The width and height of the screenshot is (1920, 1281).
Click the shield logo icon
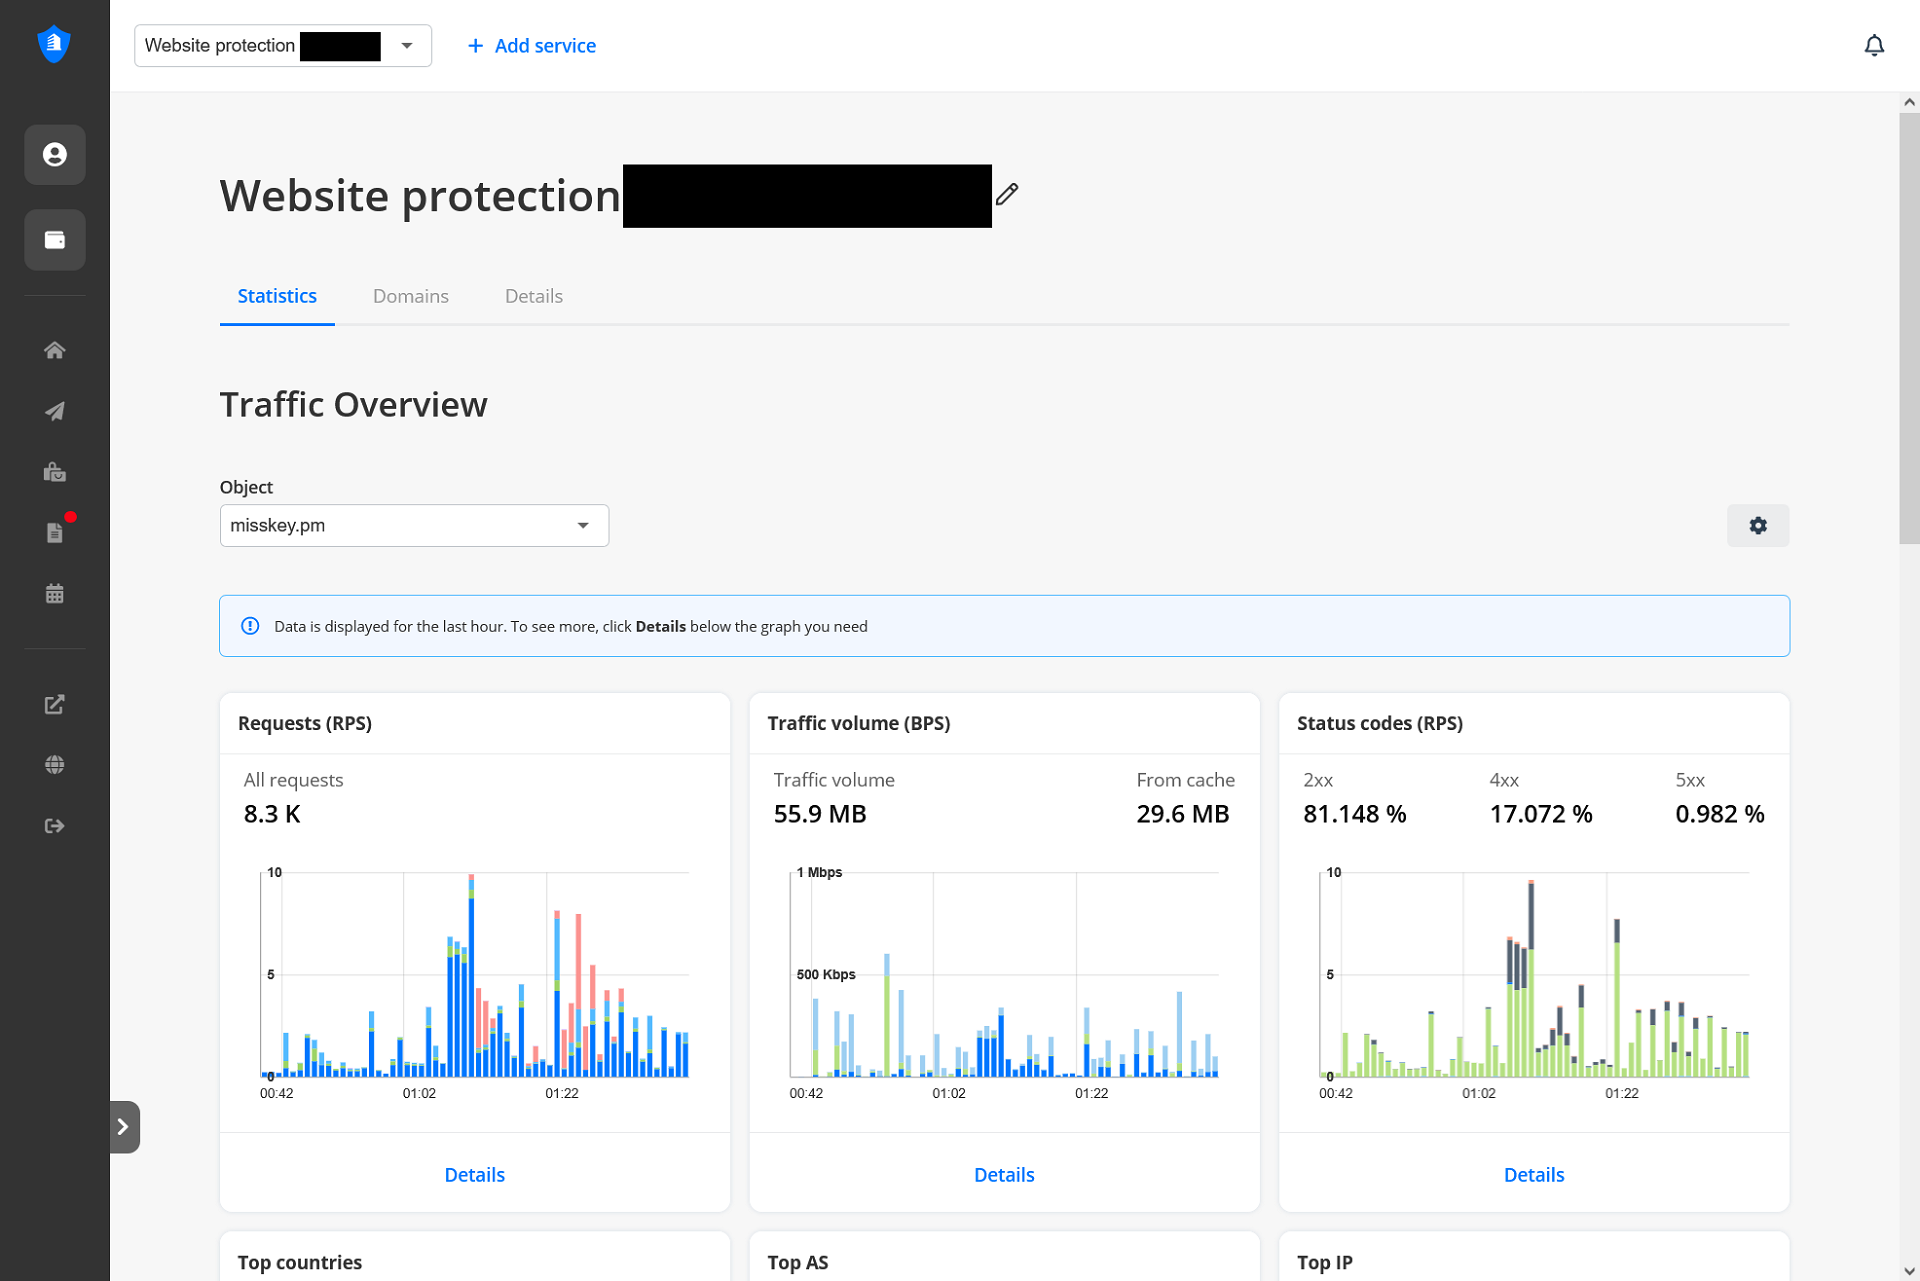(x=54, y=44)
